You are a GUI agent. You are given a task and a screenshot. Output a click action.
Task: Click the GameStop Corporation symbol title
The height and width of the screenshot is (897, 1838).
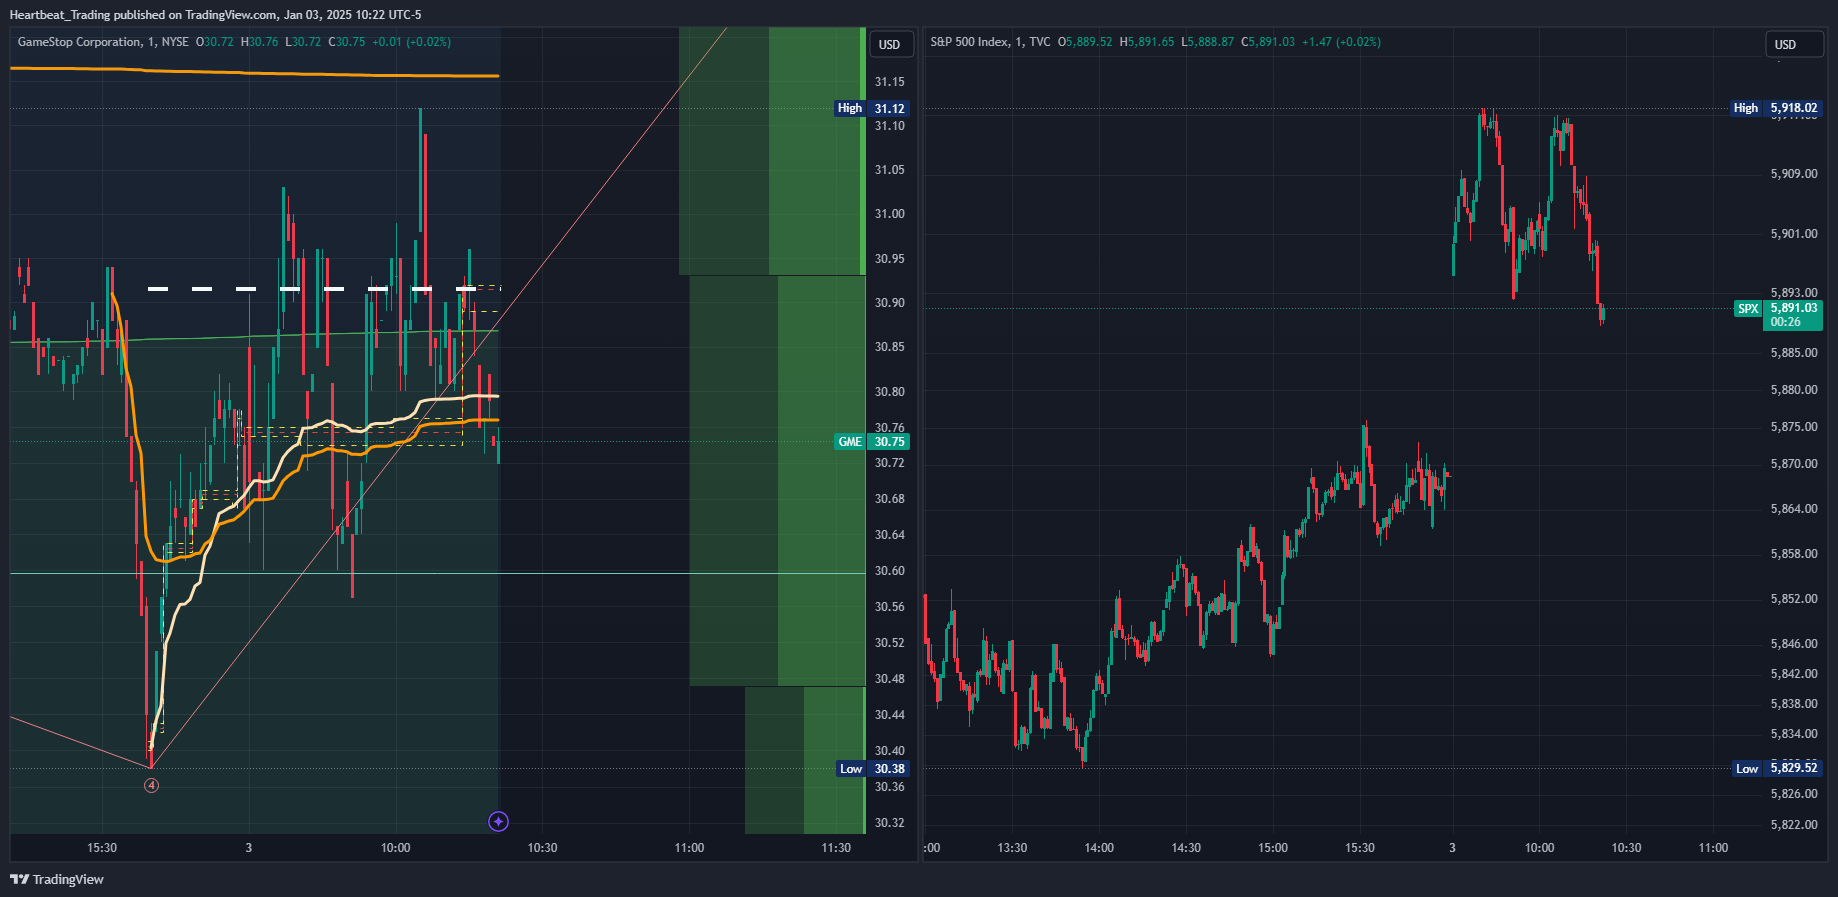(80, 42)
